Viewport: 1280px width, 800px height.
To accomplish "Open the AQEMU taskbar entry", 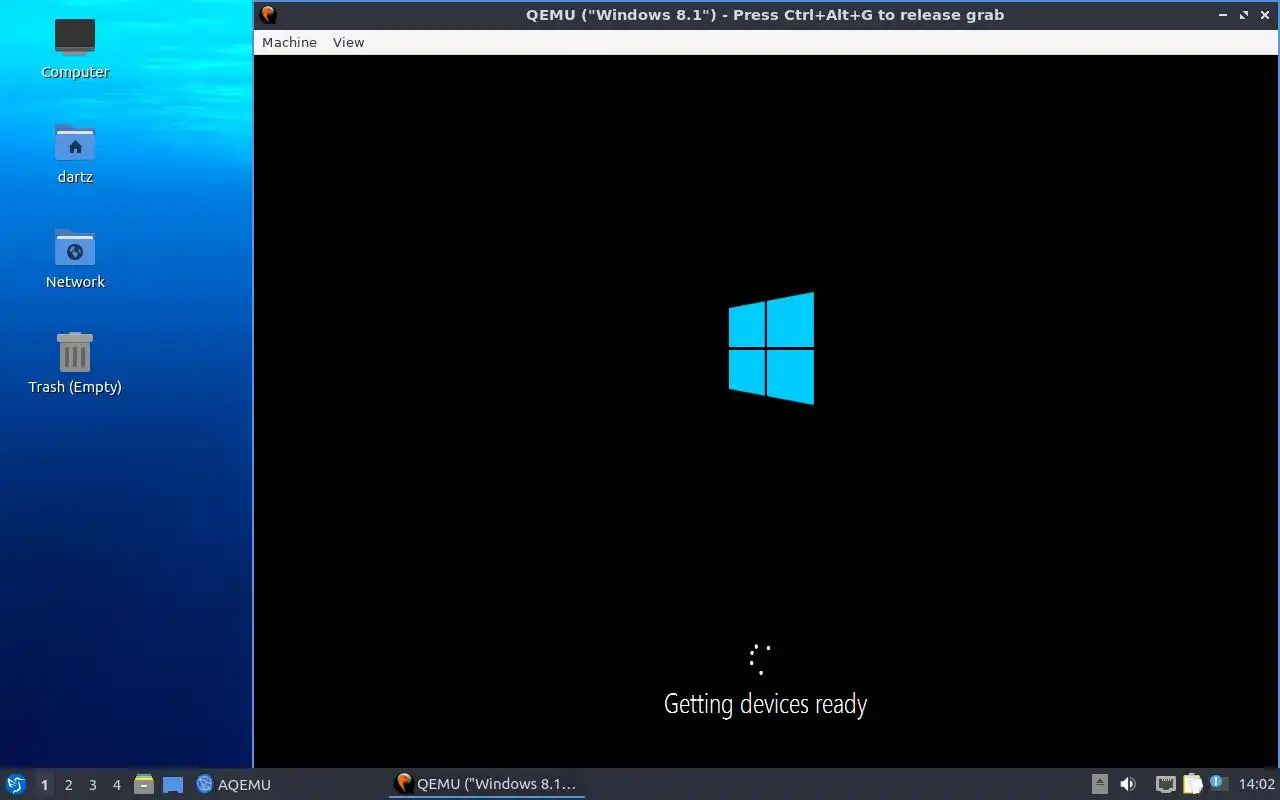I will pos(233,784).
